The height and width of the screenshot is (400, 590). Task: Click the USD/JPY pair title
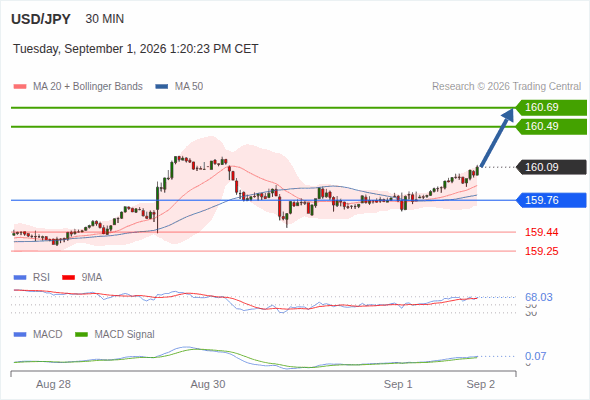pyautogui.click(x=41, y=19)
